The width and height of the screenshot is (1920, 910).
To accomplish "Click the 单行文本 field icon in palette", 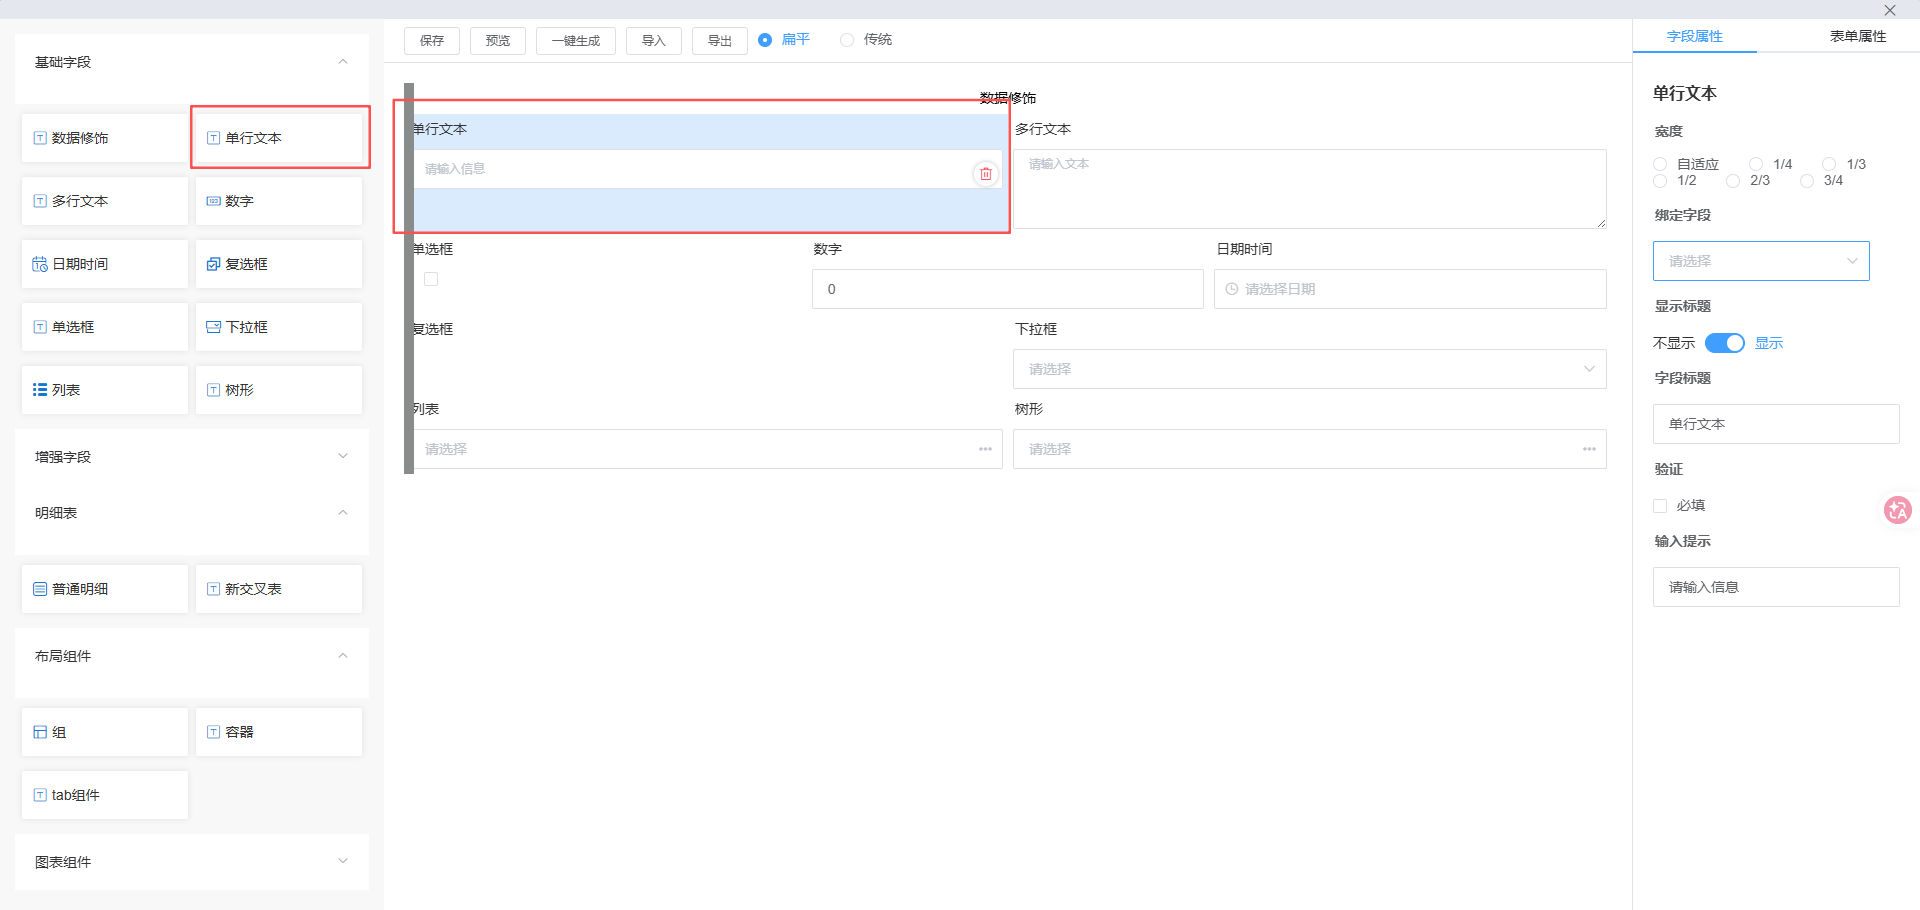I will tap(213, 138).
